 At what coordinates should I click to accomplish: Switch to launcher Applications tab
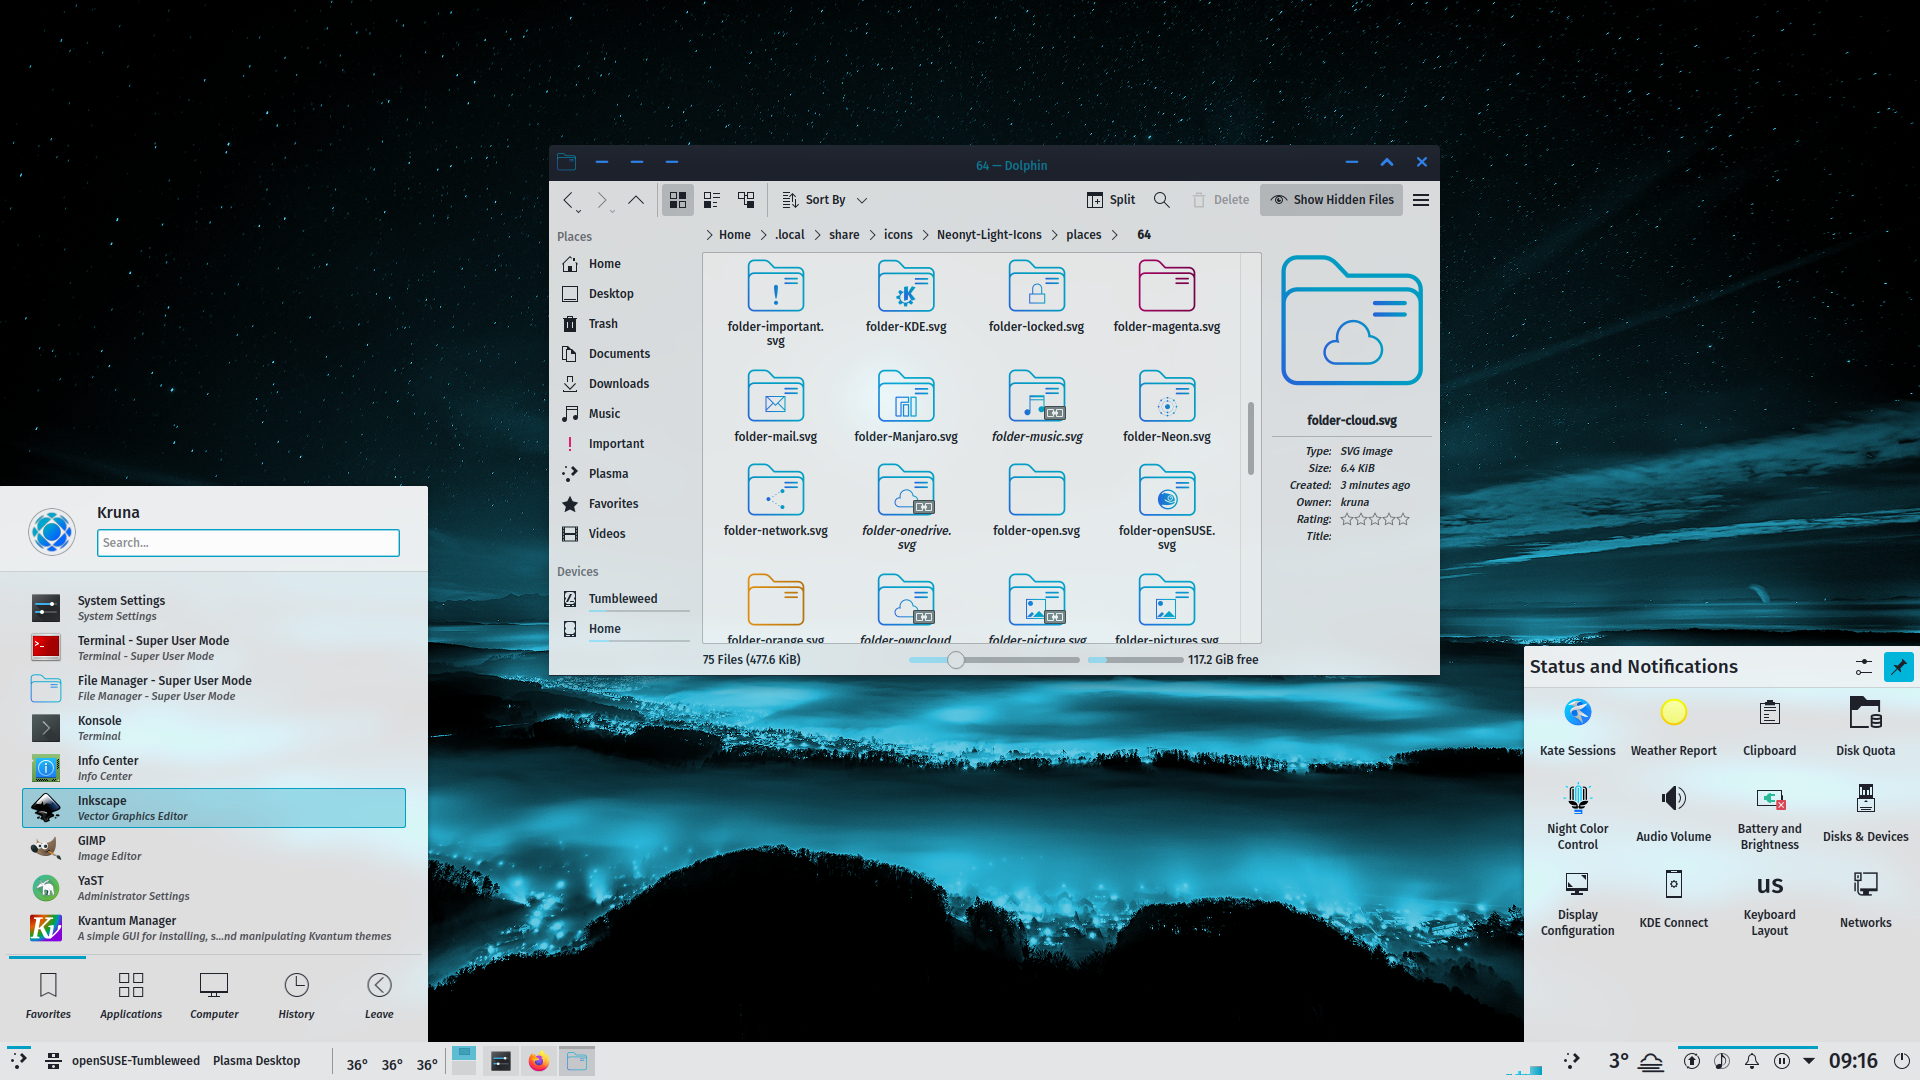(131, 997)
